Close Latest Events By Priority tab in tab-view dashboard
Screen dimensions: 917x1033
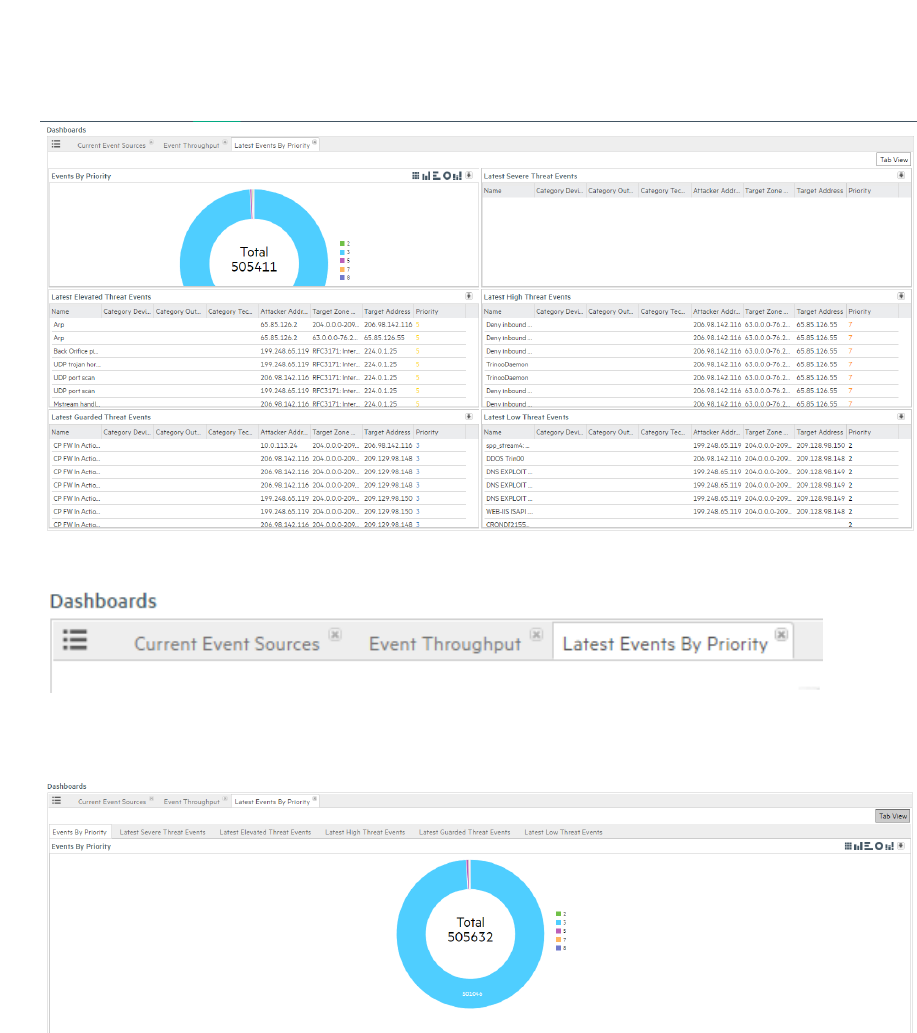coord(315,798)
